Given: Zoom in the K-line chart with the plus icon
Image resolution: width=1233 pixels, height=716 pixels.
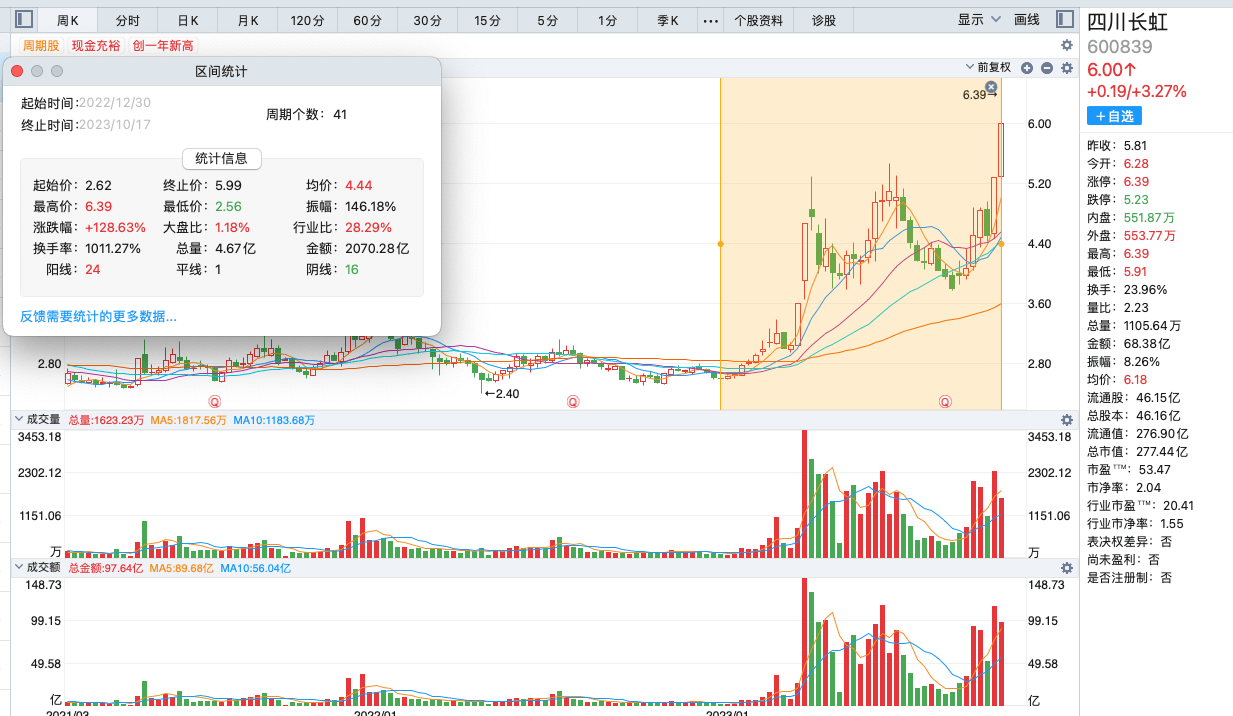Looking at the screenshot, I should pos(1027,67).
